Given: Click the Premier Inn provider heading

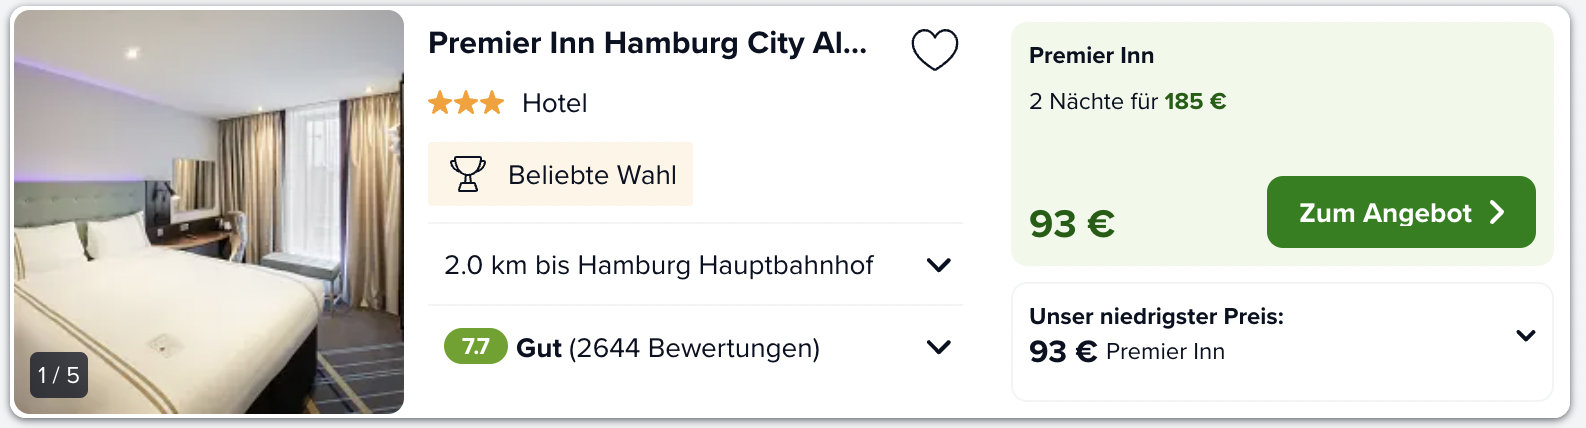Looking at the screenshot, I should click(x=1091, y=56).
